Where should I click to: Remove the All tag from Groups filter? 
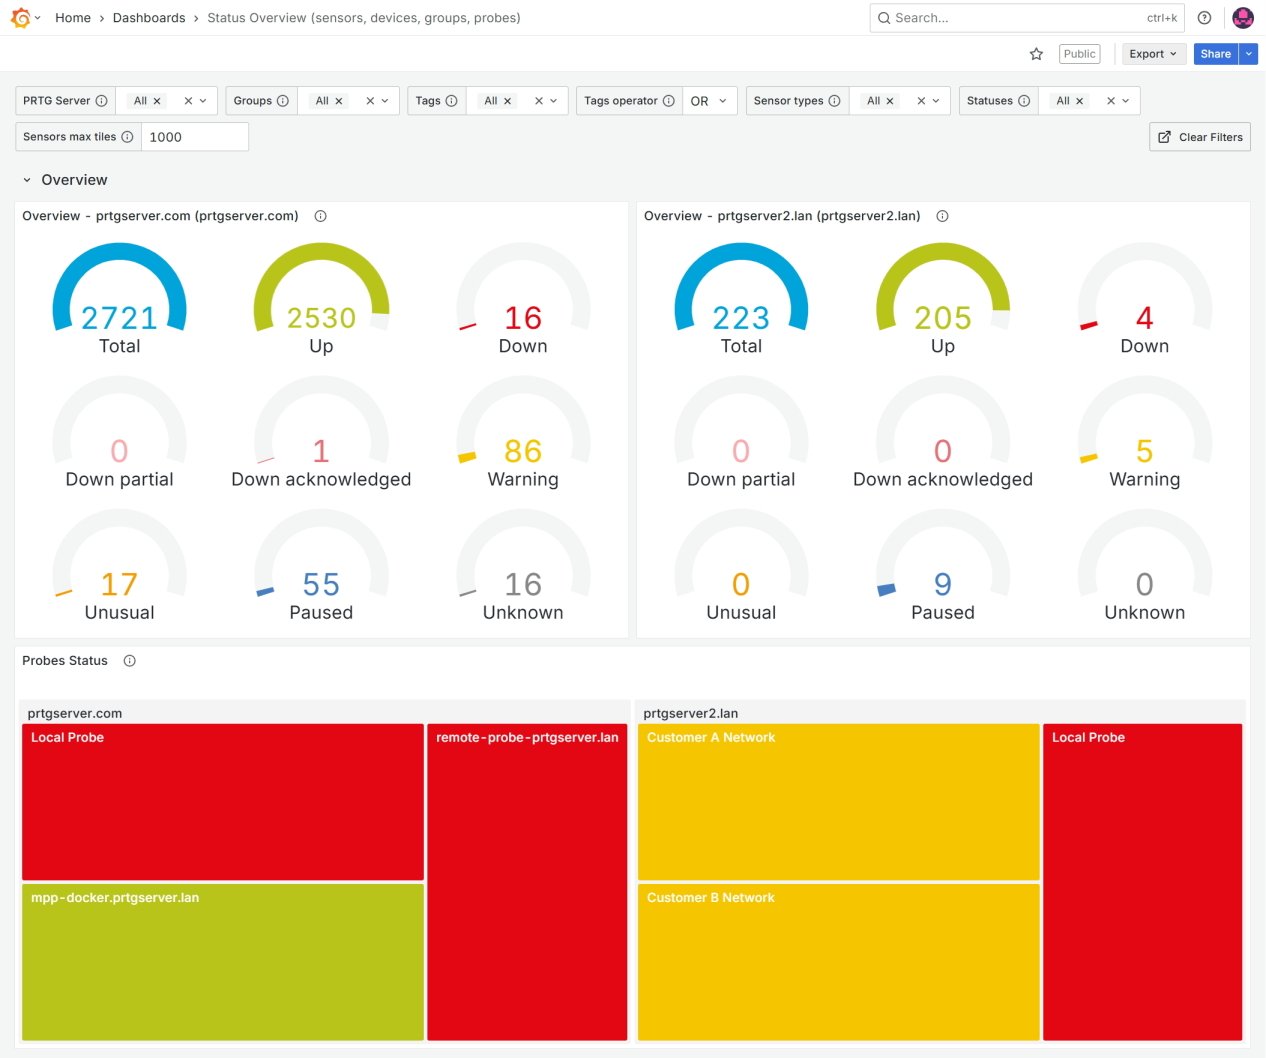point(339,100)
